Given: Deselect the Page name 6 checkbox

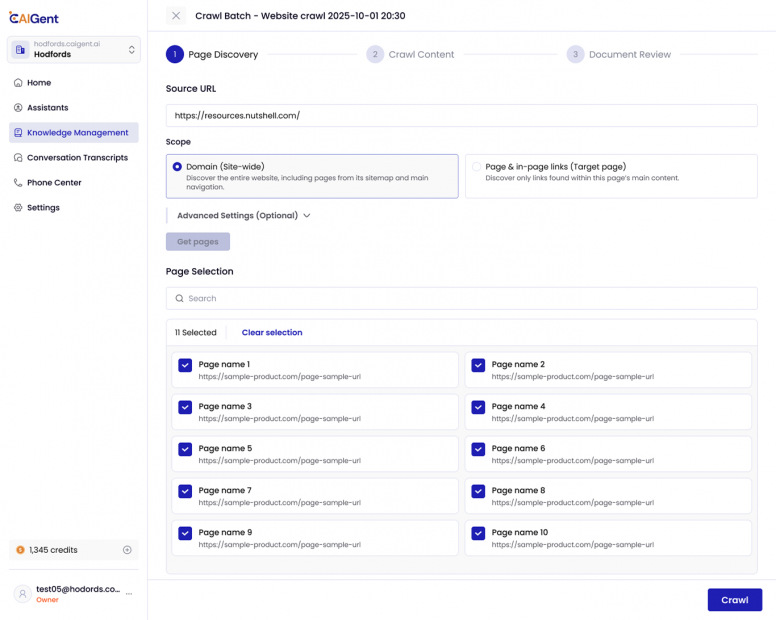Looking at the screenshot, I should (x=478, y=450).
